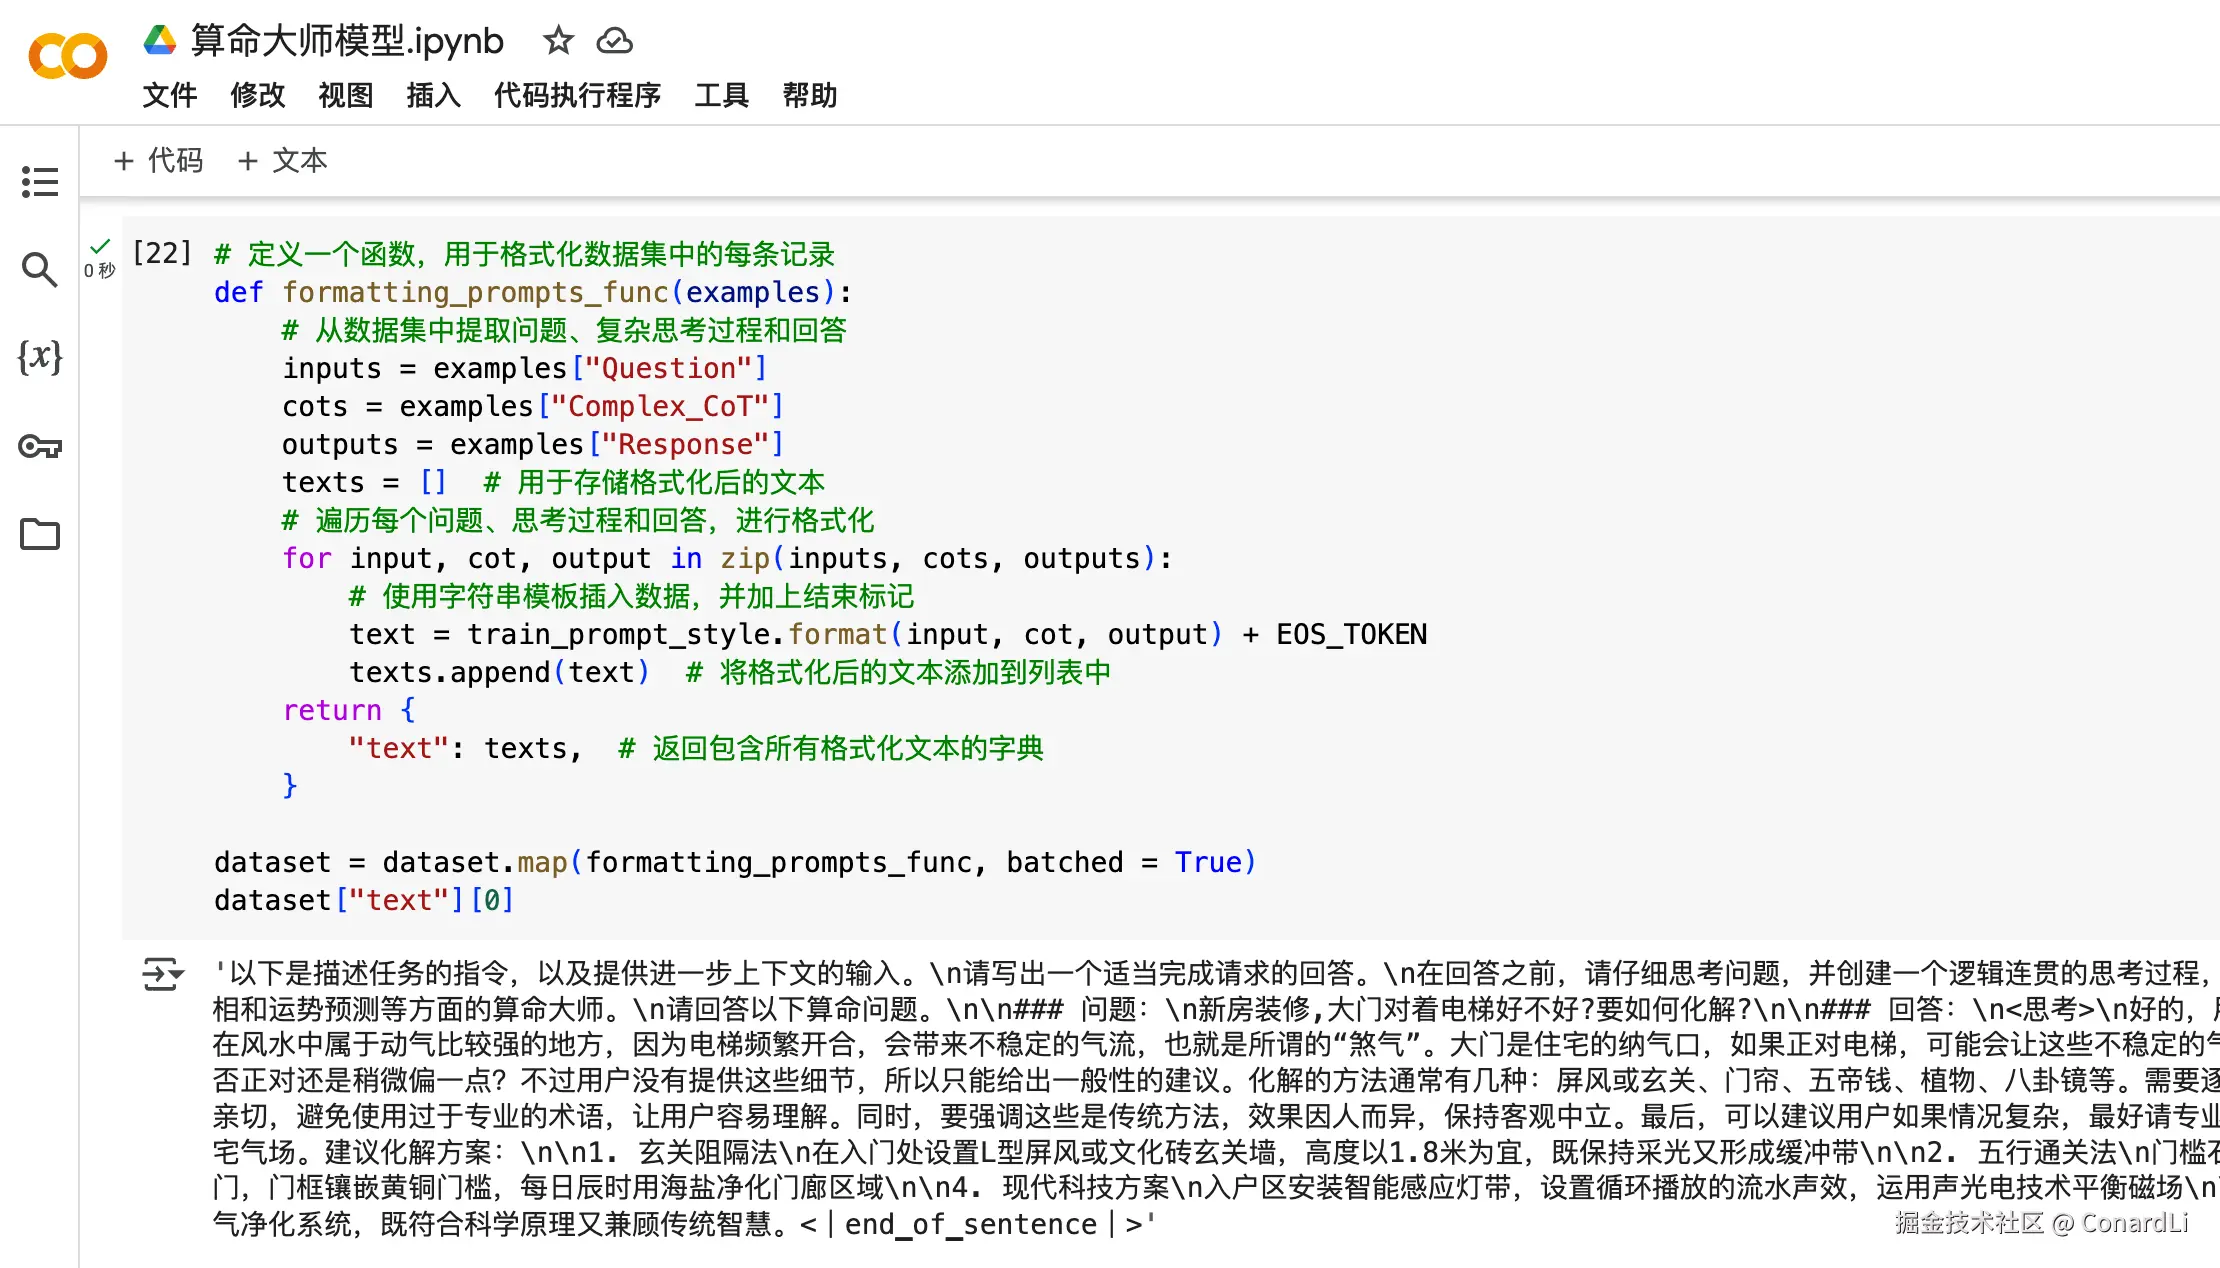Expand the 插入 menu
Image resolution: width=2220 pixels, height=1268 pixels.
coord(433,95)
